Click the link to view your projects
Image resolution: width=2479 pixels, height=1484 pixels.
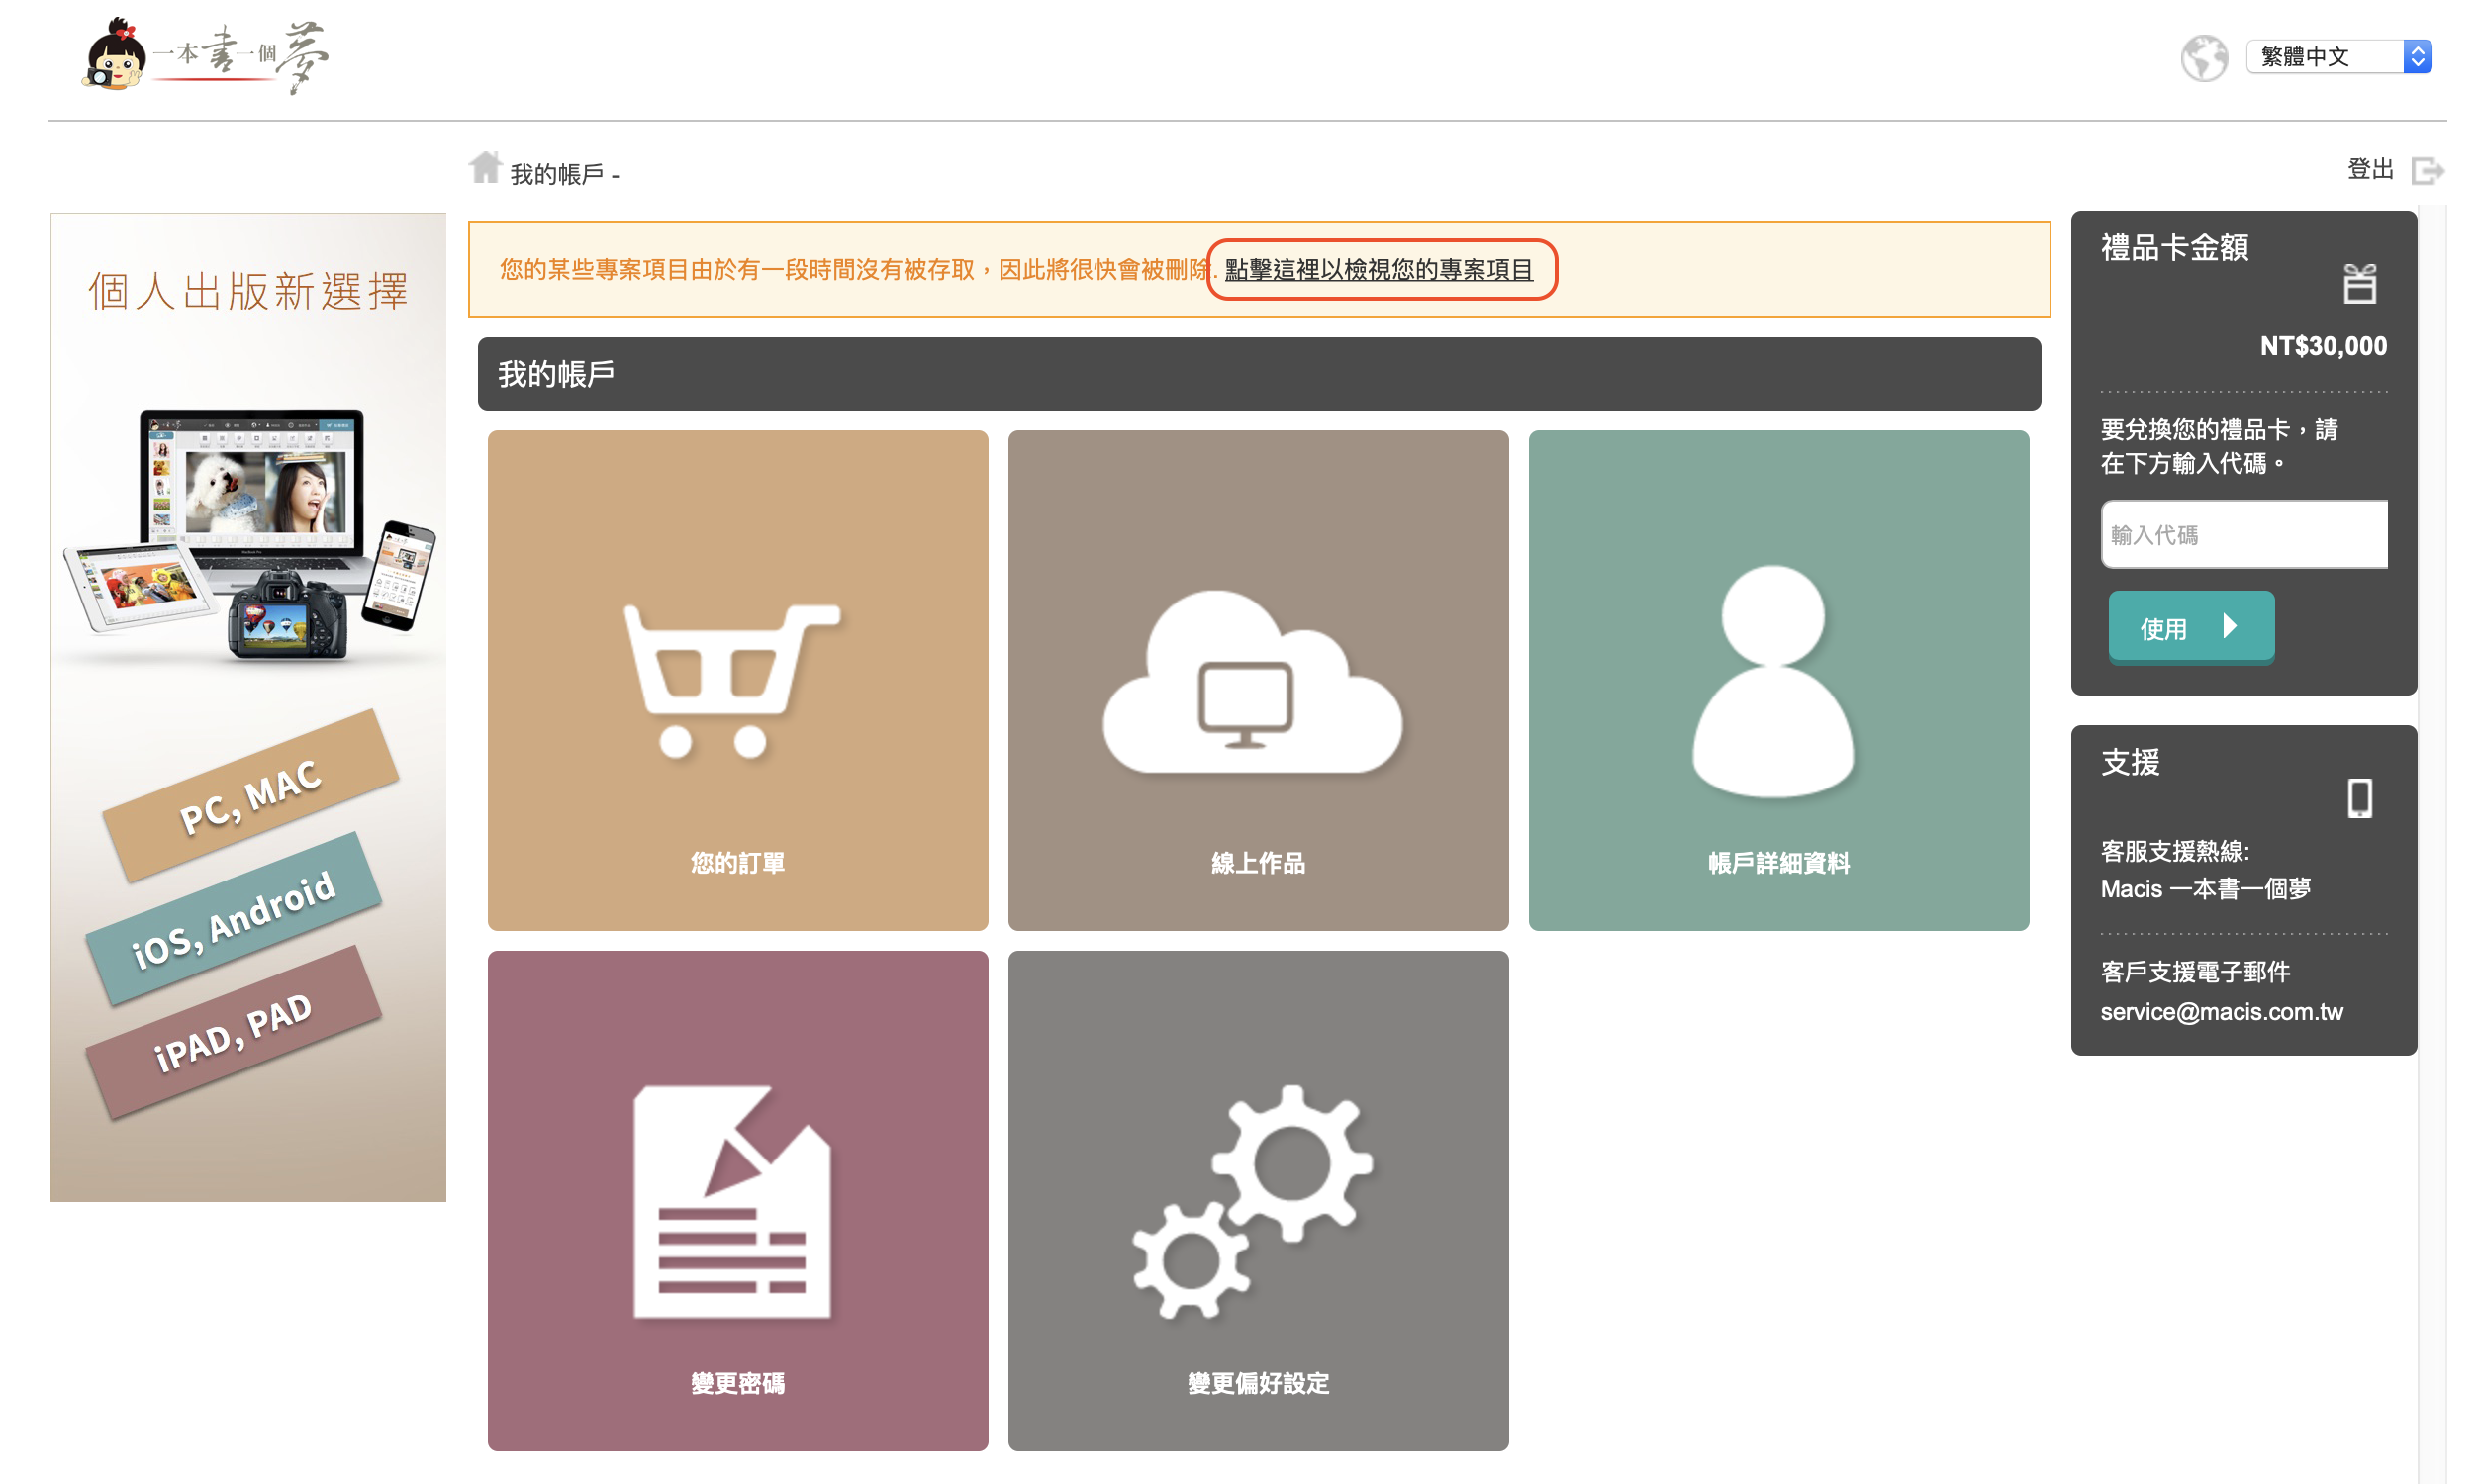1378,270
